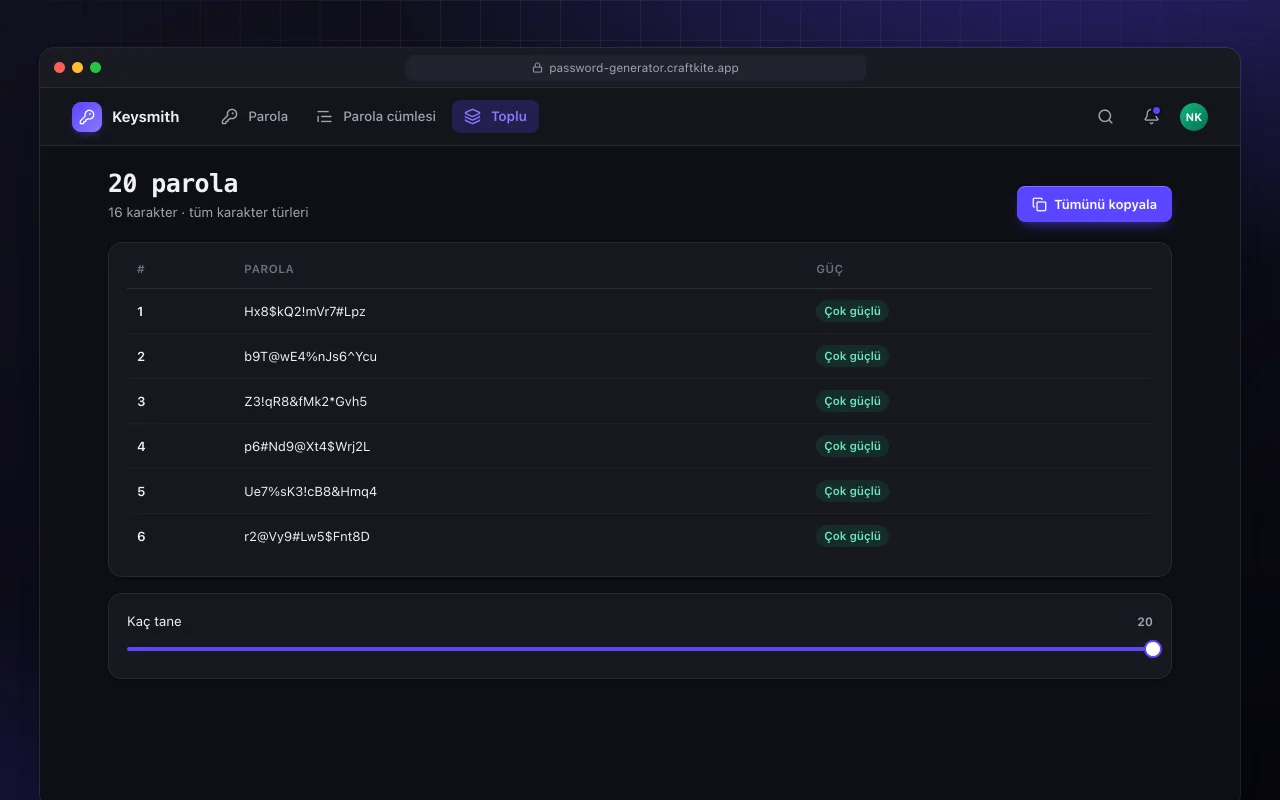Click the Çok güçlü badge in row 6
Viewport: 1280px width, 800px height.
(852, 536)
